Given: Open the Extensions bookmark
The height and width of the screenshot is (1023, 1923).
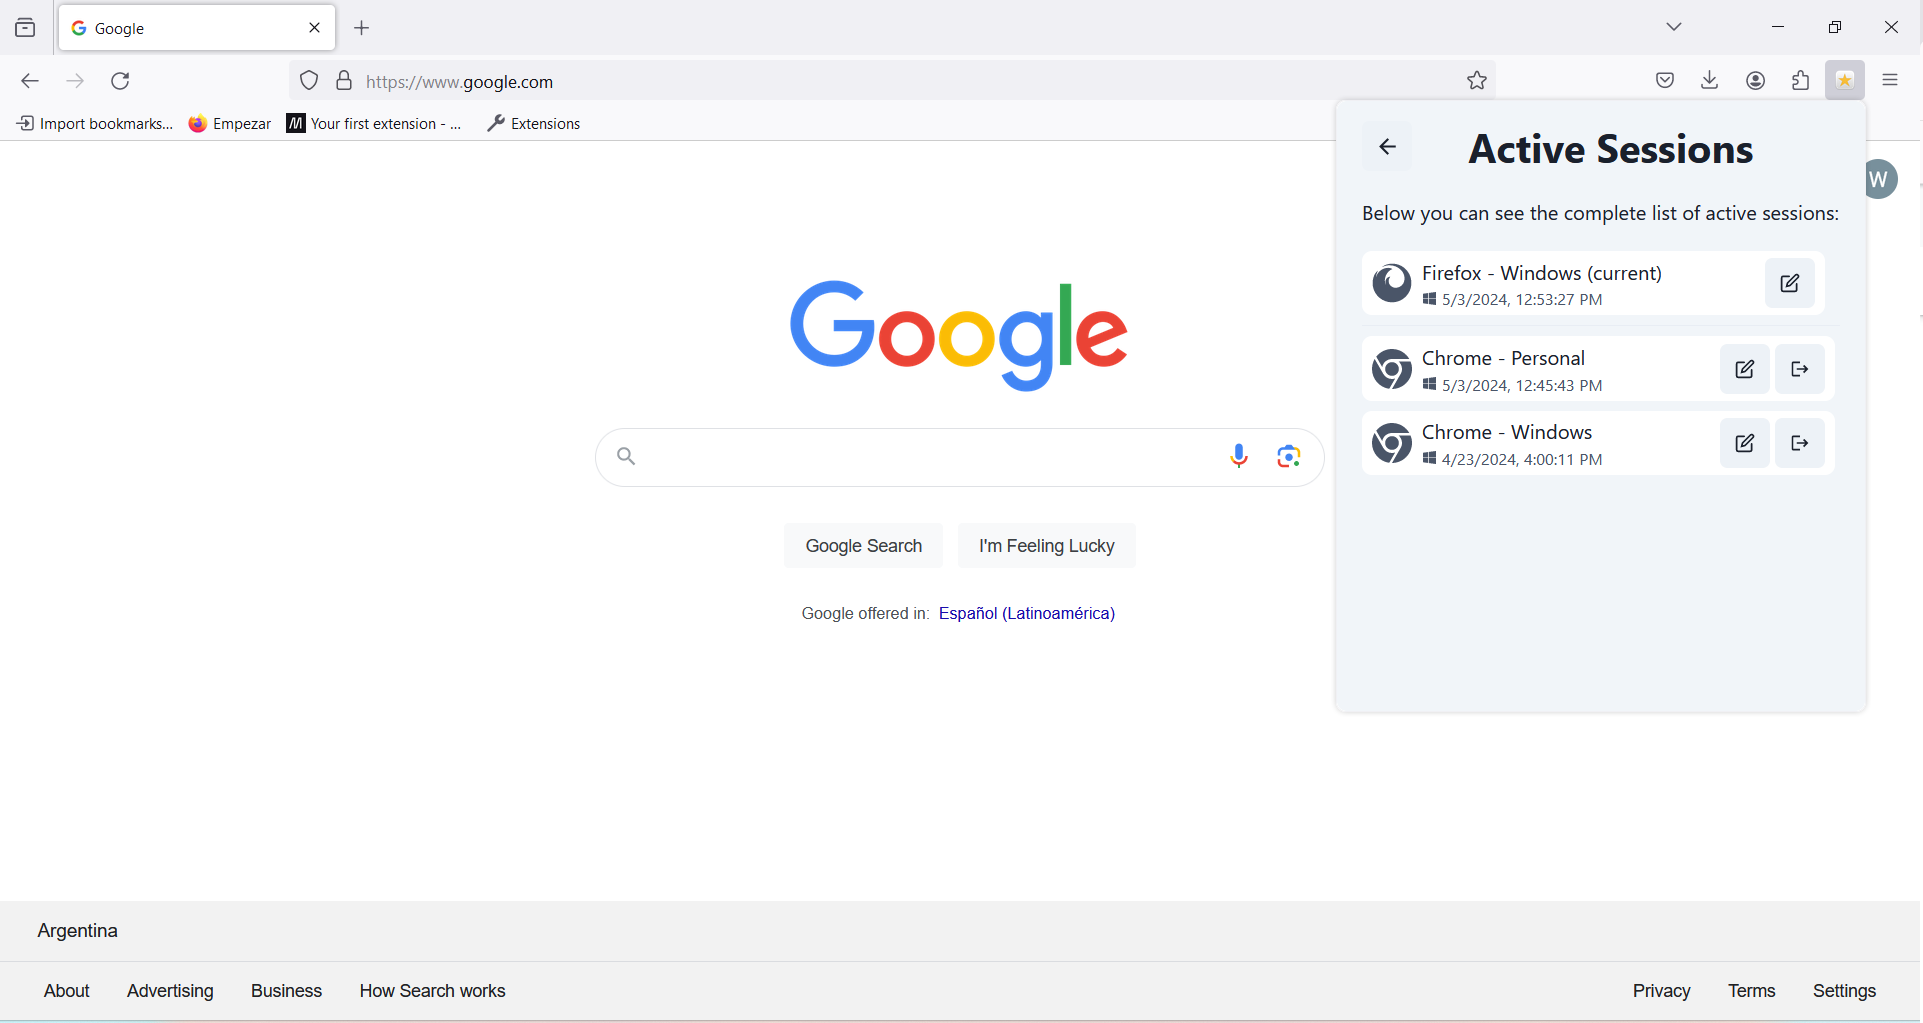Looking at the screenshot, I should point(534,124).
